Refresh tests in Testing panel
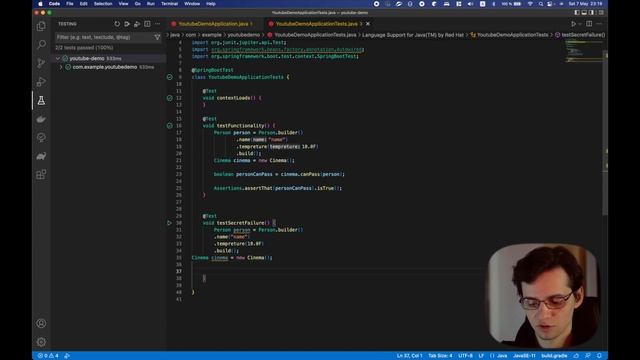 (x=117, y=24)
